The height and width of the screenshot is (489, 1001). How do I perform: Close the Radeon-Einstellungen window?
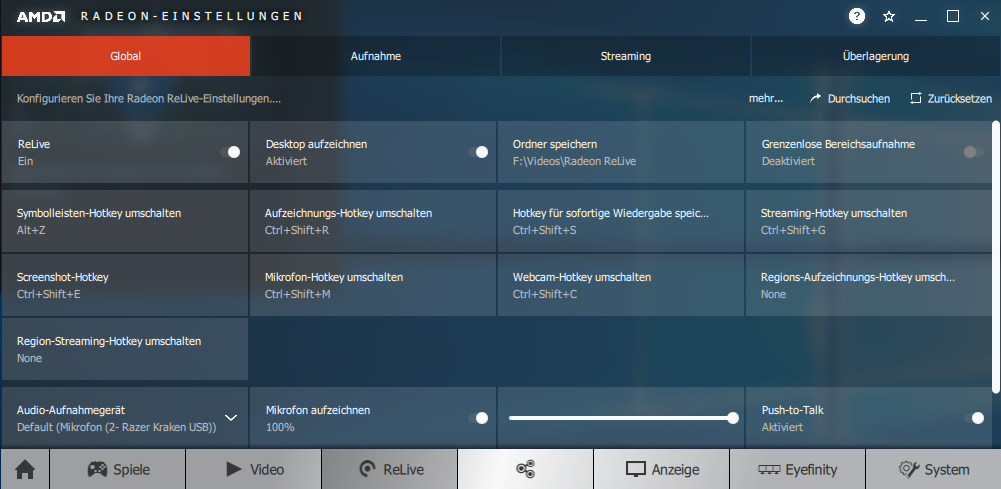point(984,17)
